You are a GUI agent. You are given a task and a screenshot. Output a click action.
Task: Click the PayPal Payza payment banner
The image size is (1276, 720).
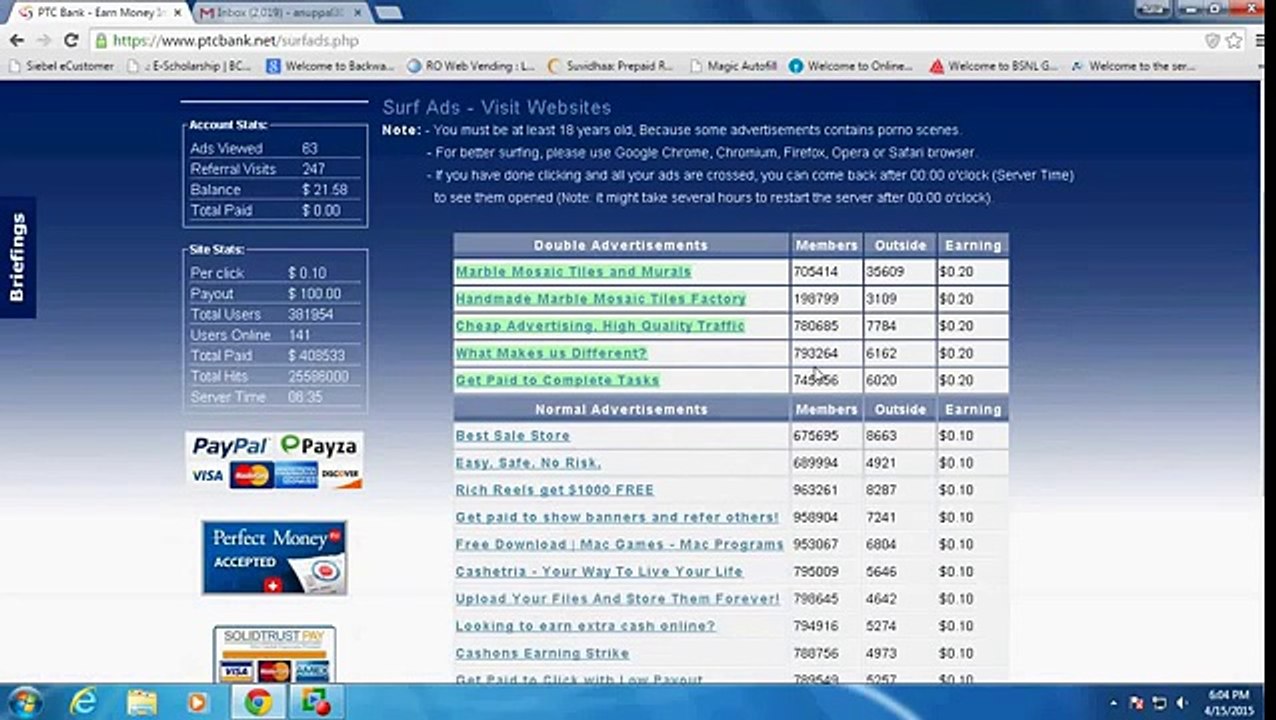click(x=274, y=460)
